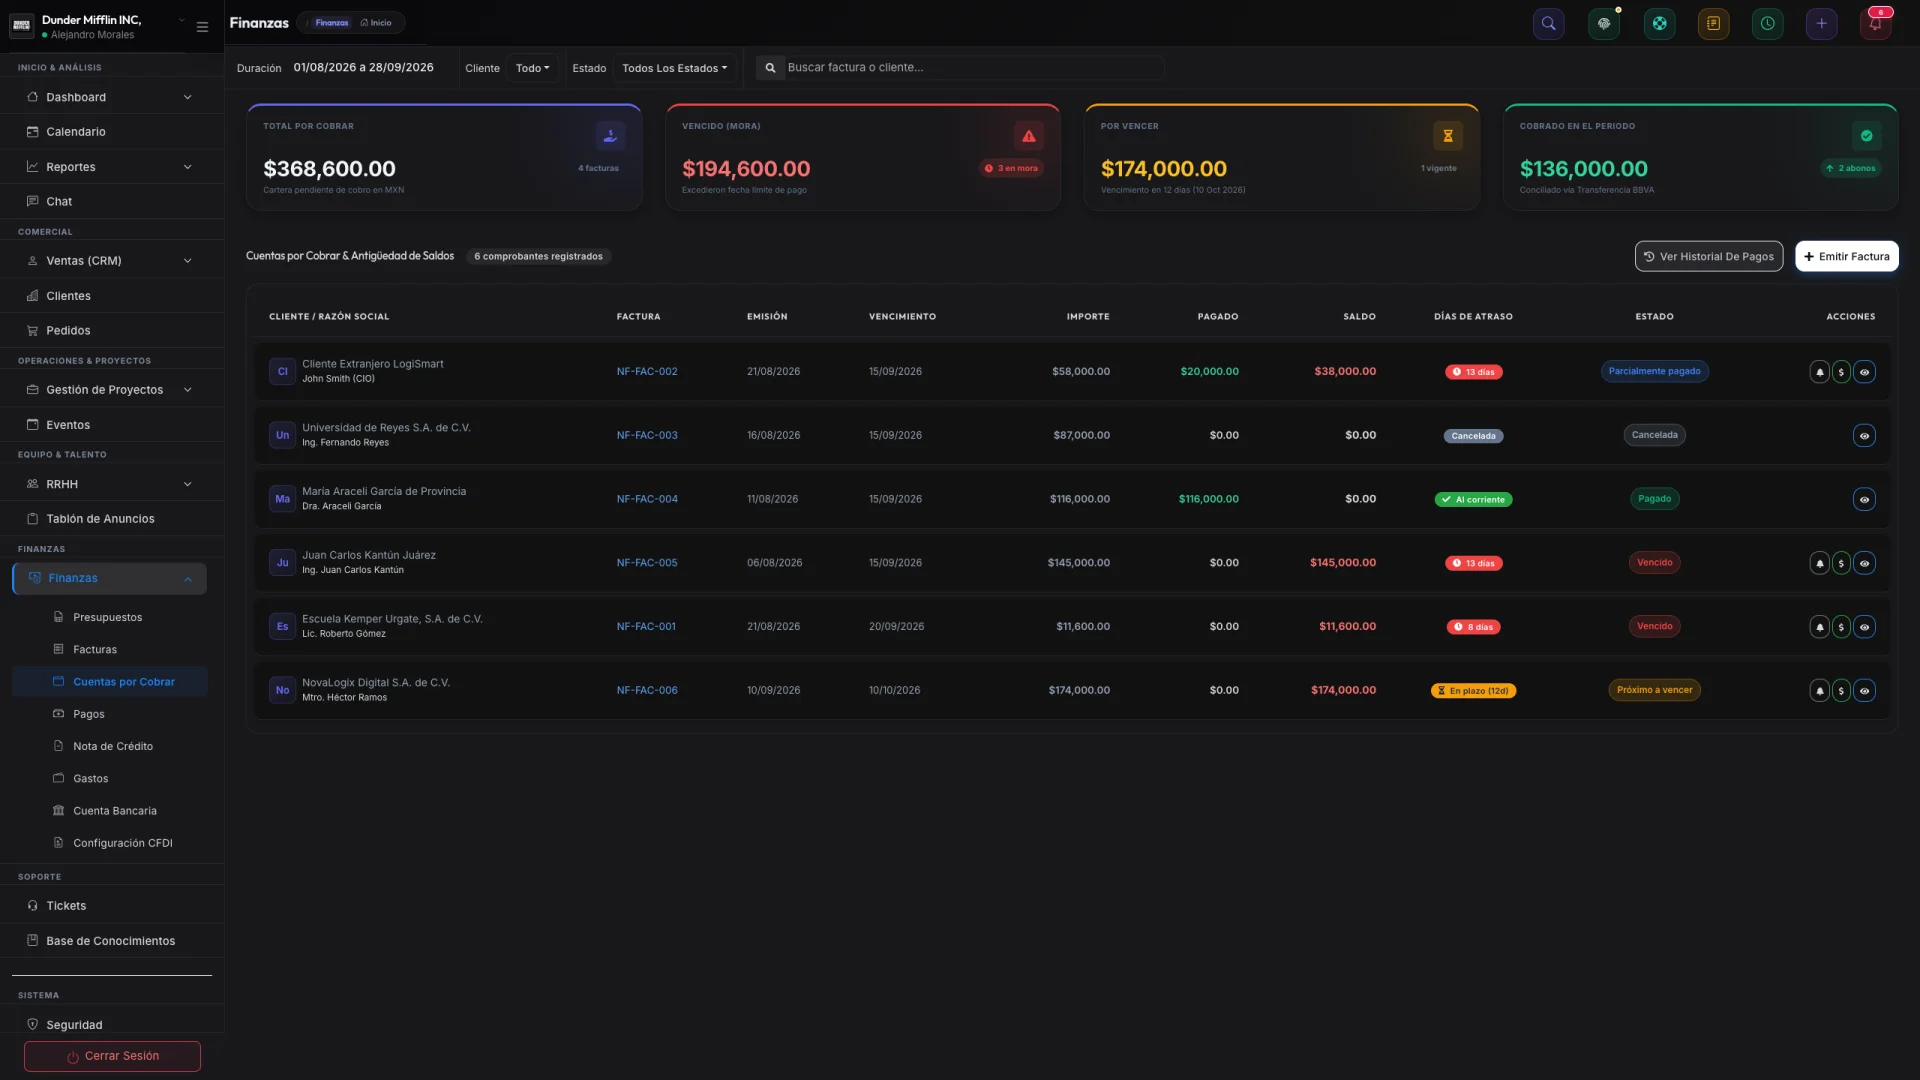Open the Todos Los Estados dropdown
The image size is (1920, 1080).
click(x=674, y=68)
